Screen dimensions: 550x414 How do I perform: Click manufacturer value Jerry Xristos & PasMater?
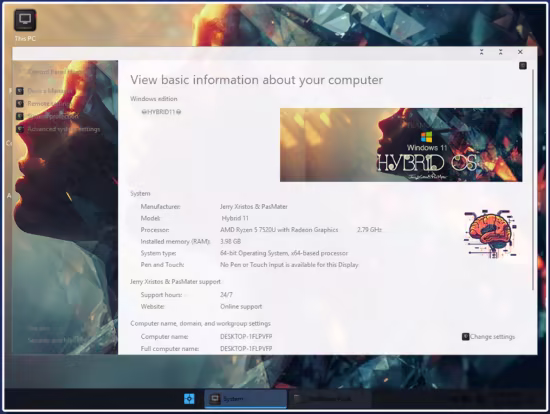click(254, 207)
